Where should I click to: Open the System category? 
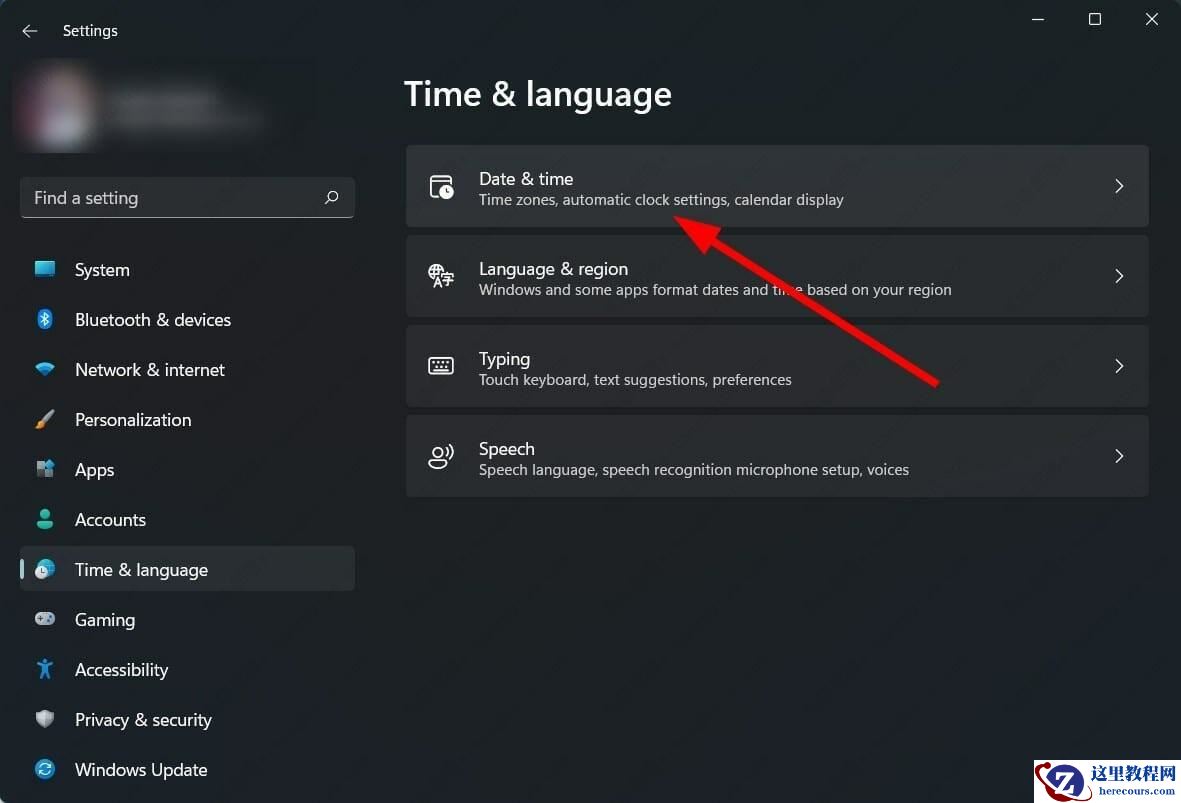(x=102, y=270)
